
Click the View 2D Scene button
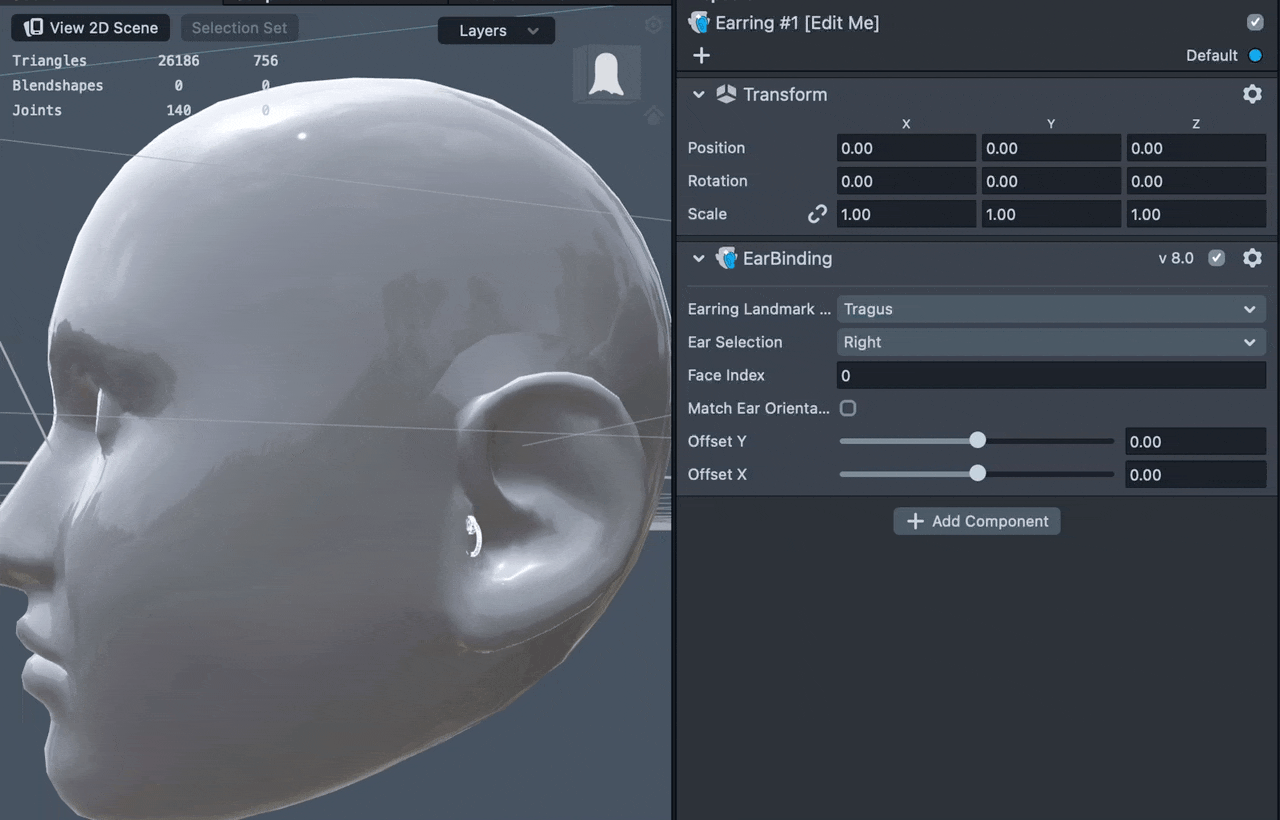[91, 28]
